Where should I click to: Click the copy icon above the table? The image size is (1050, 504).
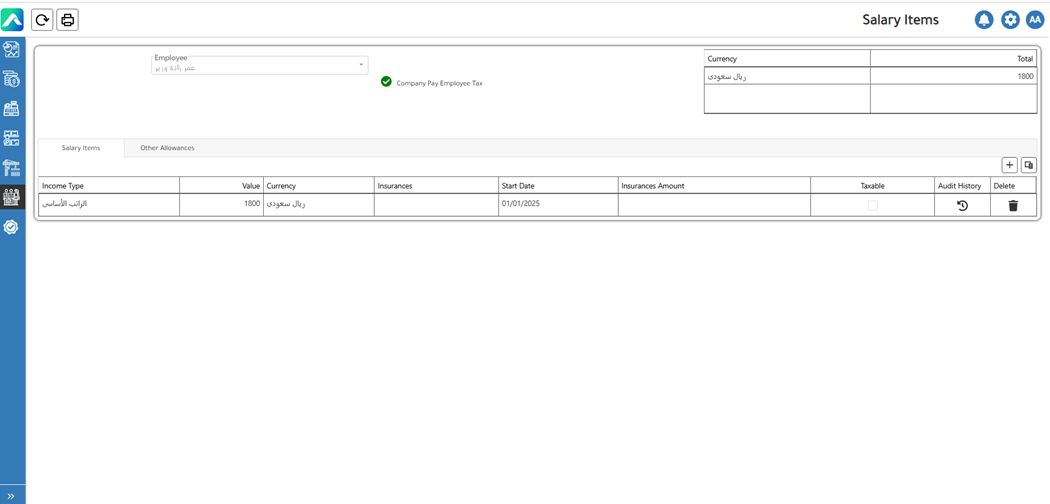tap(1028, 165)
